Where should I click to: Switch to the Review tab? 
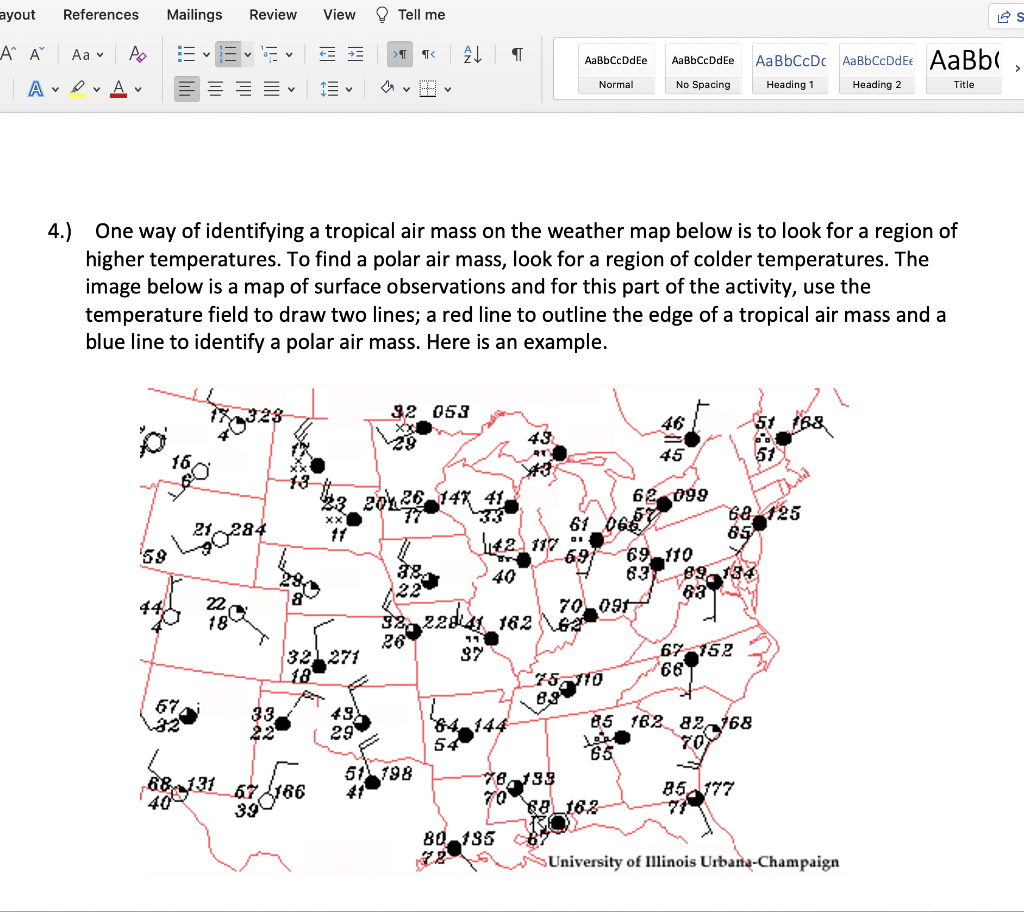point(273,14)
